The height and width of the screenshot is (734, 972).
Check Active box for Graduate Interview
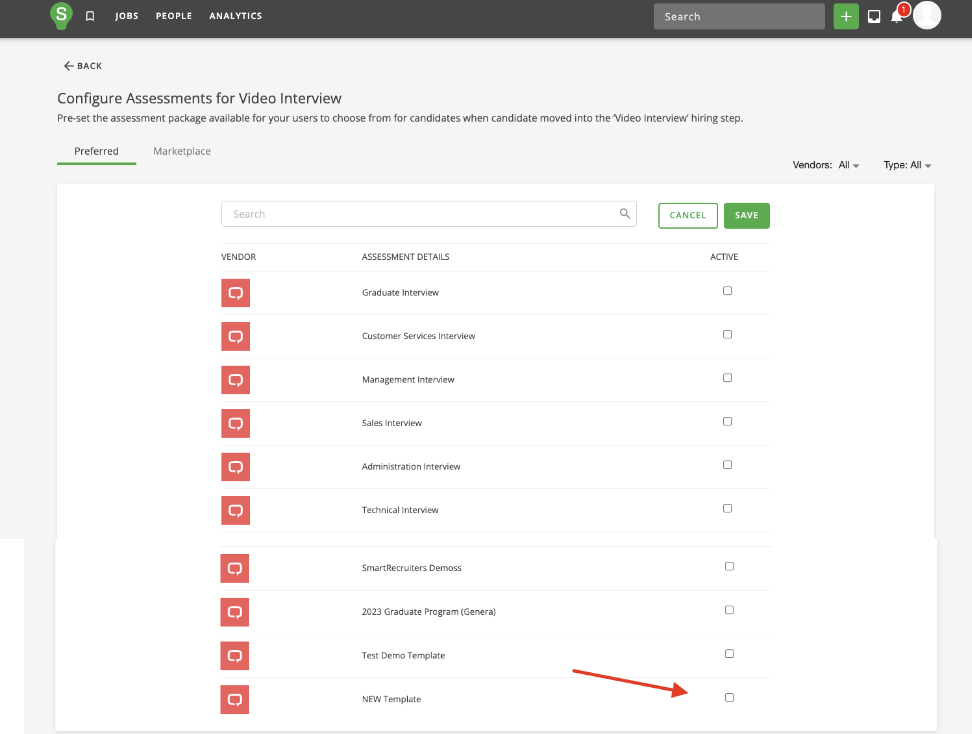tap(727, 291)
